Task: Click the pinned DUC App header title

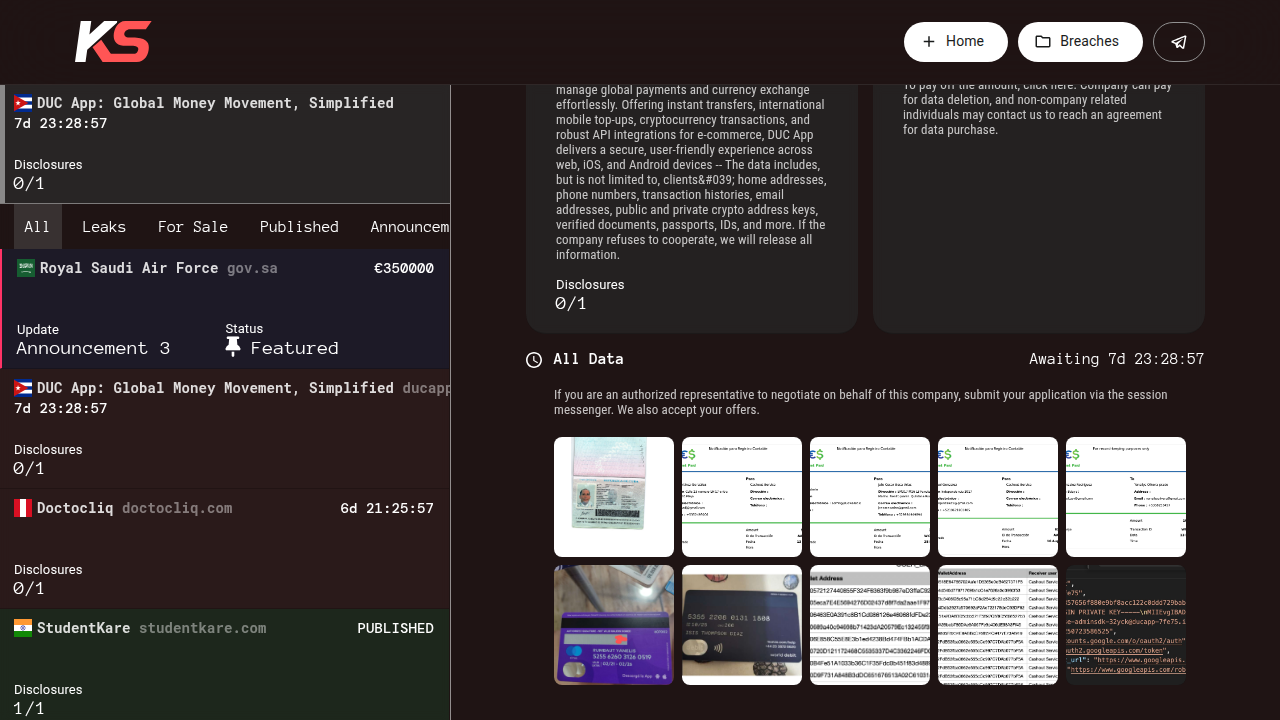Action: [x=215, y=103]
